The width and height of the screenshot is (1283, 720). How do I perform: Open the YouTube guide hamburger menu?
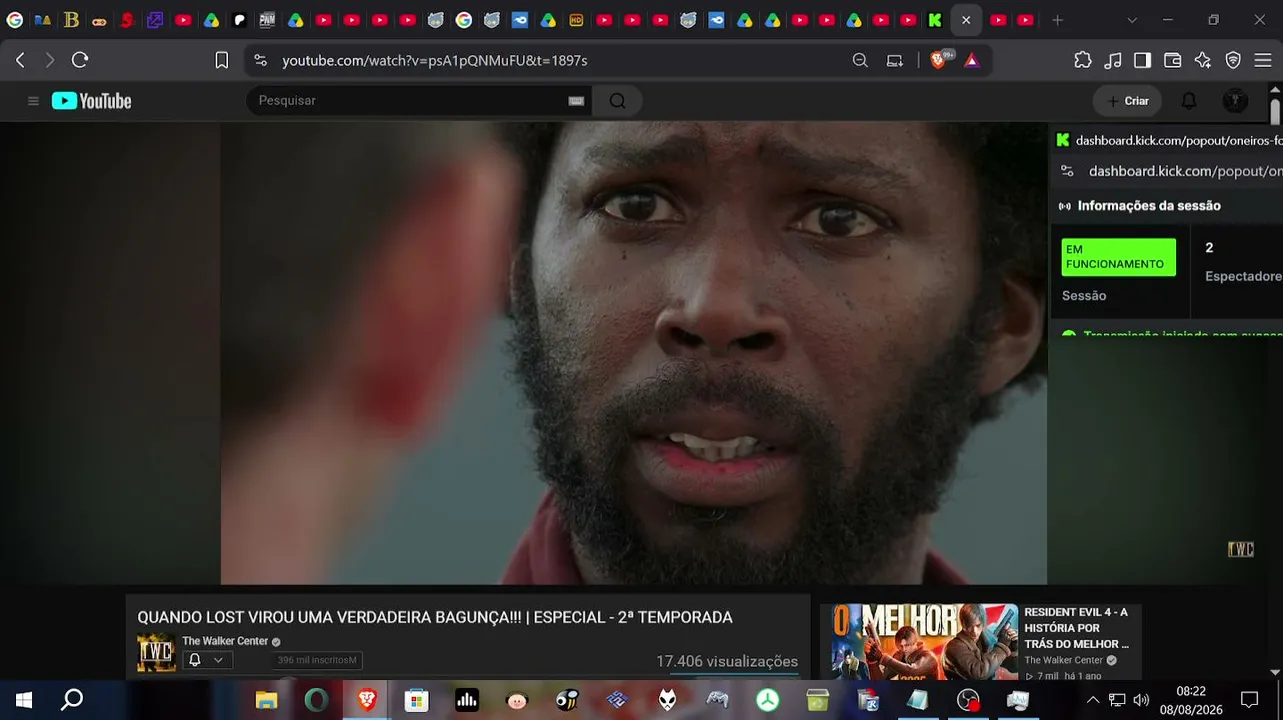[33, 101]
